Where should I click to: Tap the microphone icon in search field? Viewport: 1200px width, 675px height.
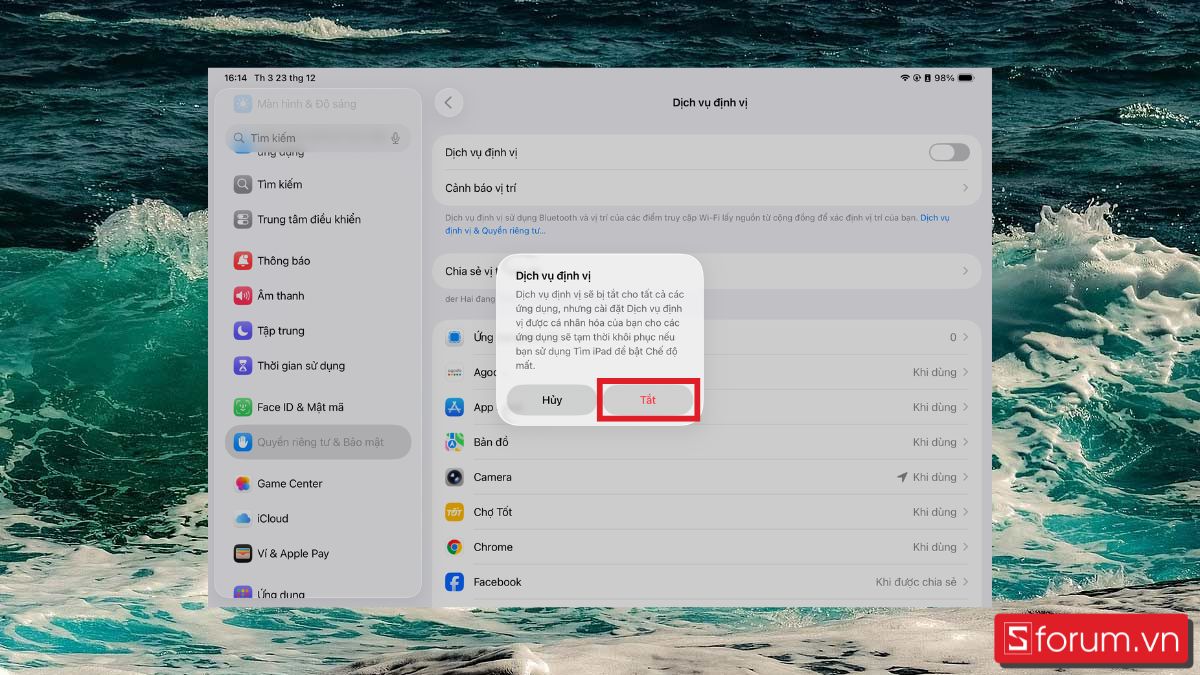coord(395,138)
